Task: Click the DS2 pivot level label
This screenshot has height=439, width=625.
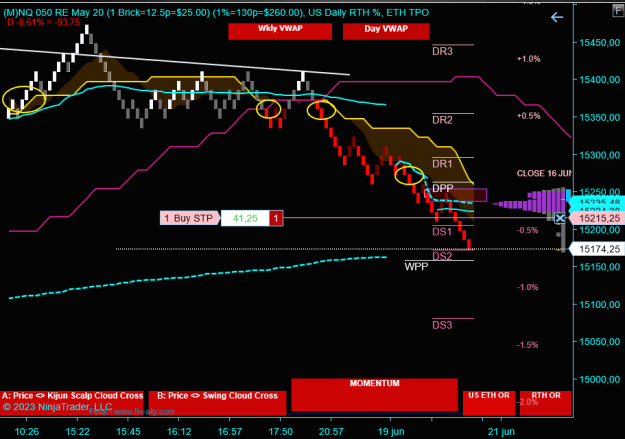Action: (x=442, y=256)
